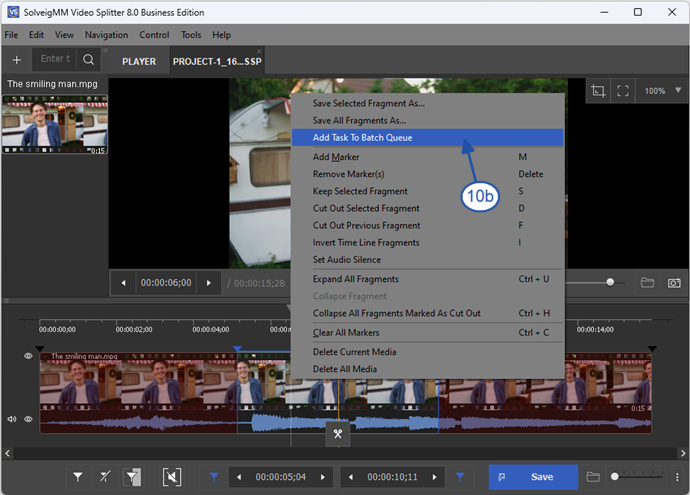Choose Expand All Fragments
The image size is (690, 495).
click(427, 279)
